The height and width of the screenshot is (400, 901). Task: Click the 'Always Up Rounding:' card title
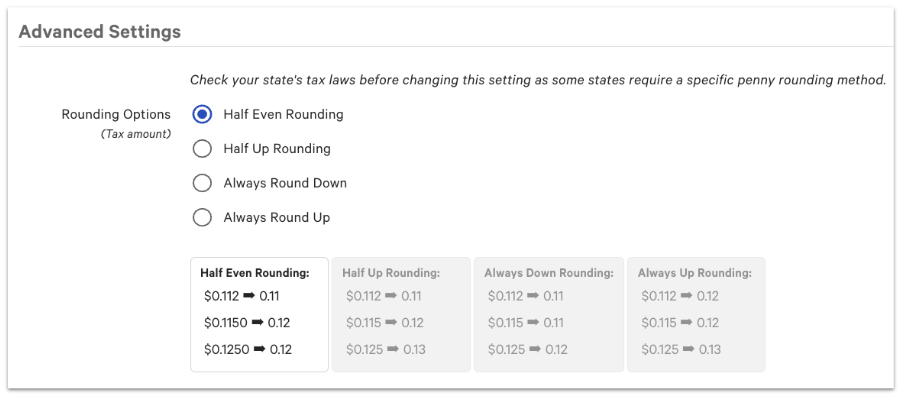point(694,272)
